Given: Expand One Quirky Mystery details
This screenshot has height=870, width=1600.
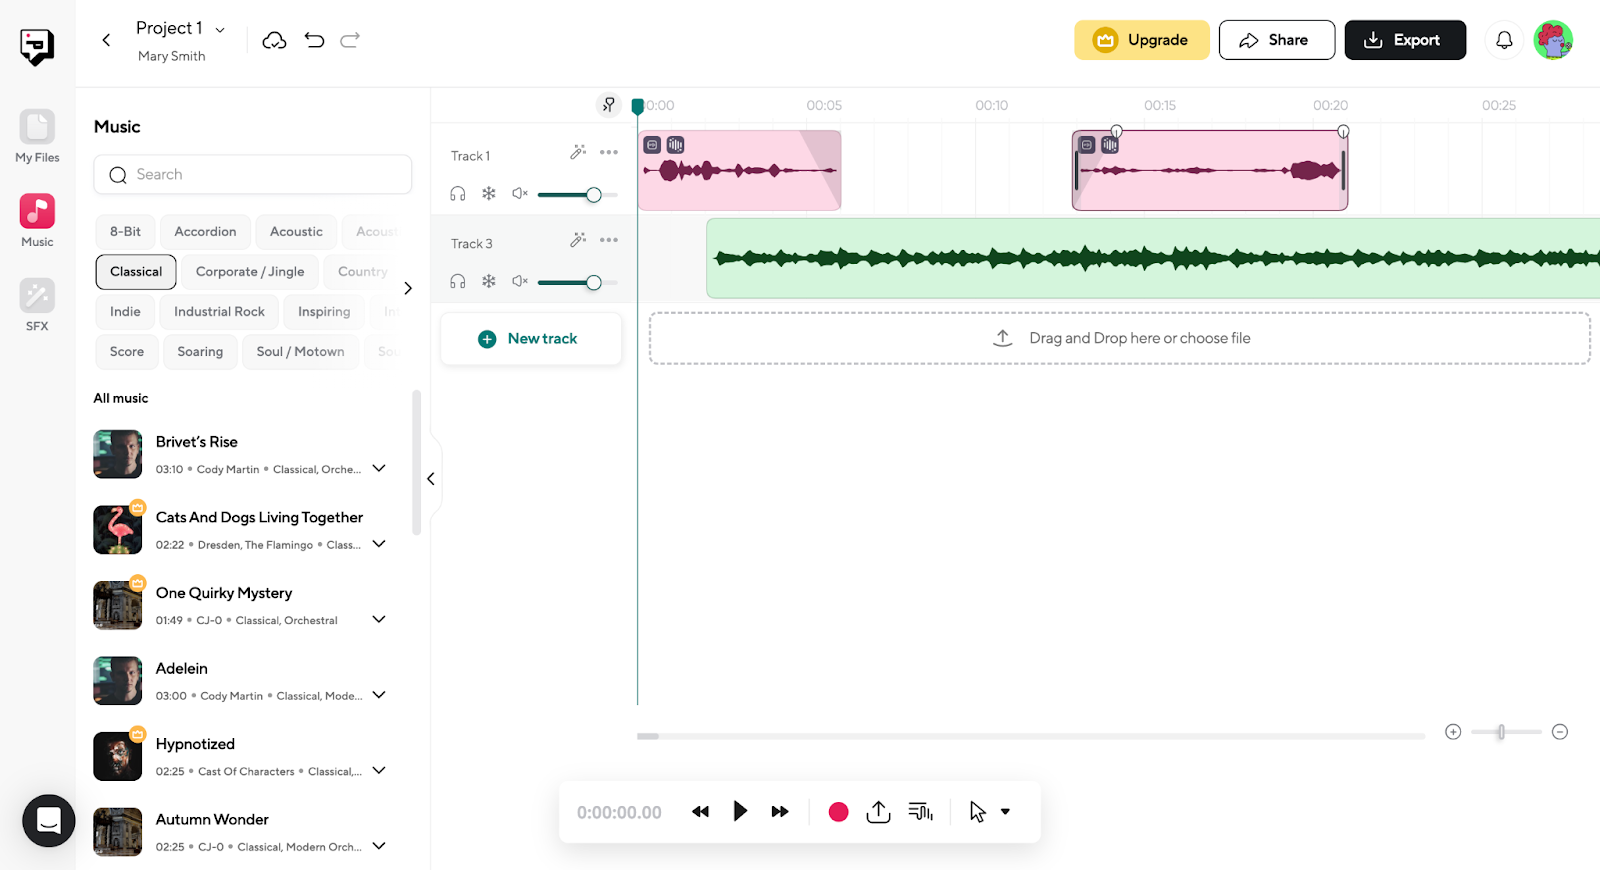Looking at the screenshot, I should [379, 619].
